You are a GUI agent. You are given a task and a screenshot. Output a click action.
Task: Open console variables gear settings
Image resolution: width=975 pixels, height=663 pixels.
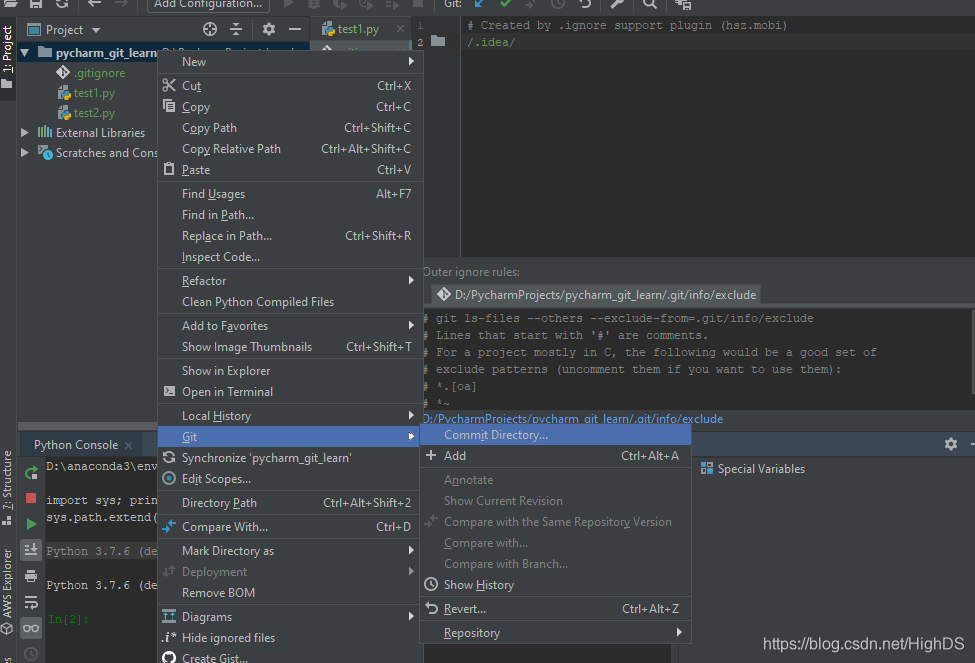[951, 444]
